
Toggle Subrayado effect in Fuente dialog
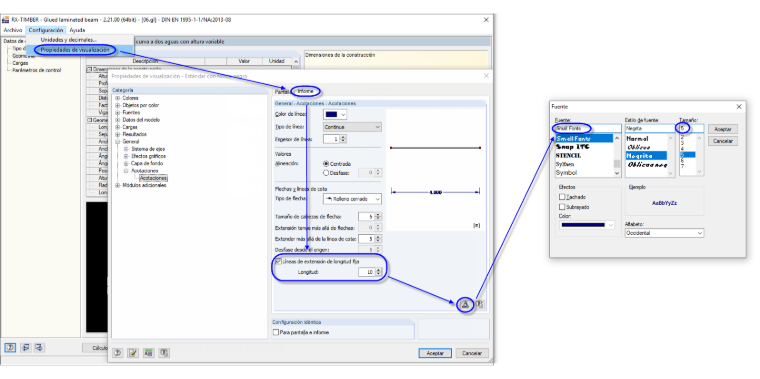562,207
